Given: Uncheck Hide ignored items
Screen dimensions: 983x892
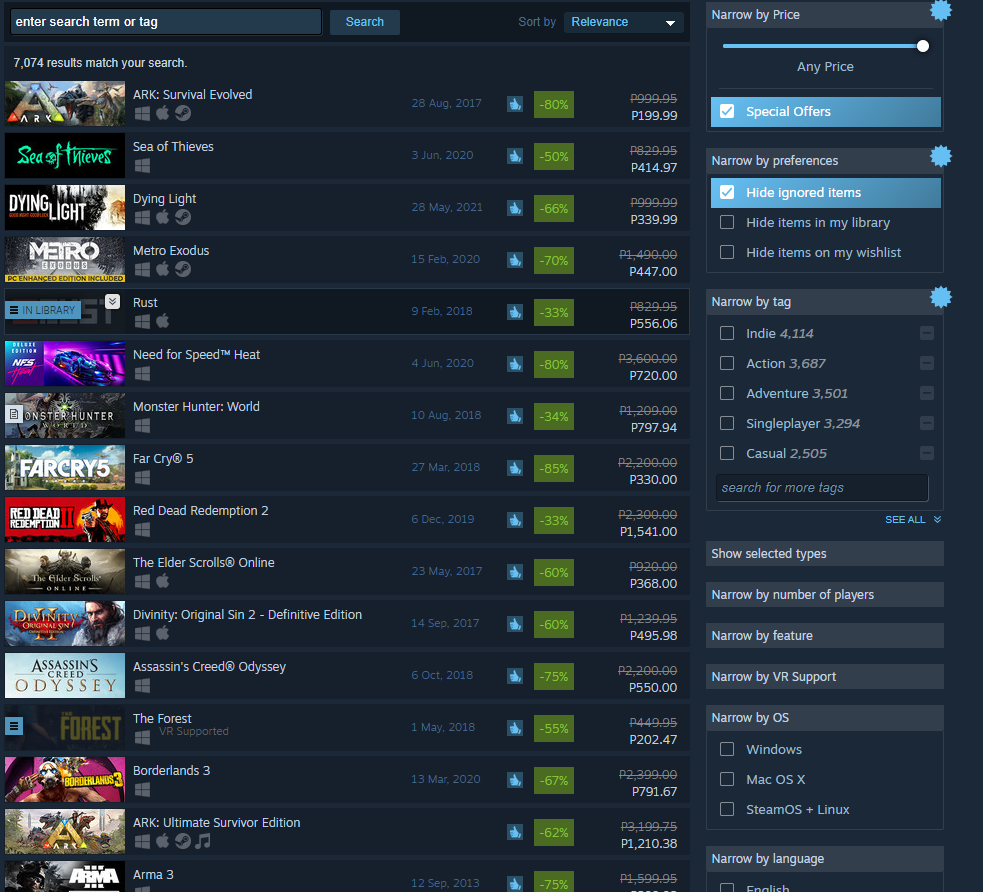Looking at the screenshot, I should [x=727, y=192].
